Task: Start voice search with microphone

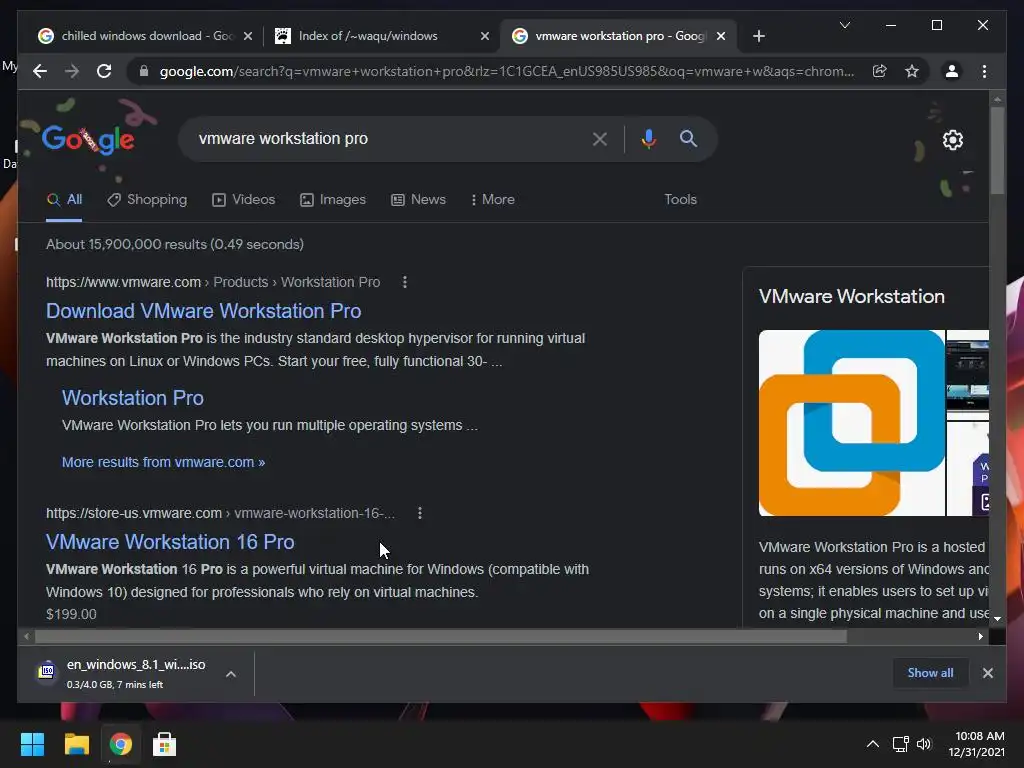Action: click(648, 138)
